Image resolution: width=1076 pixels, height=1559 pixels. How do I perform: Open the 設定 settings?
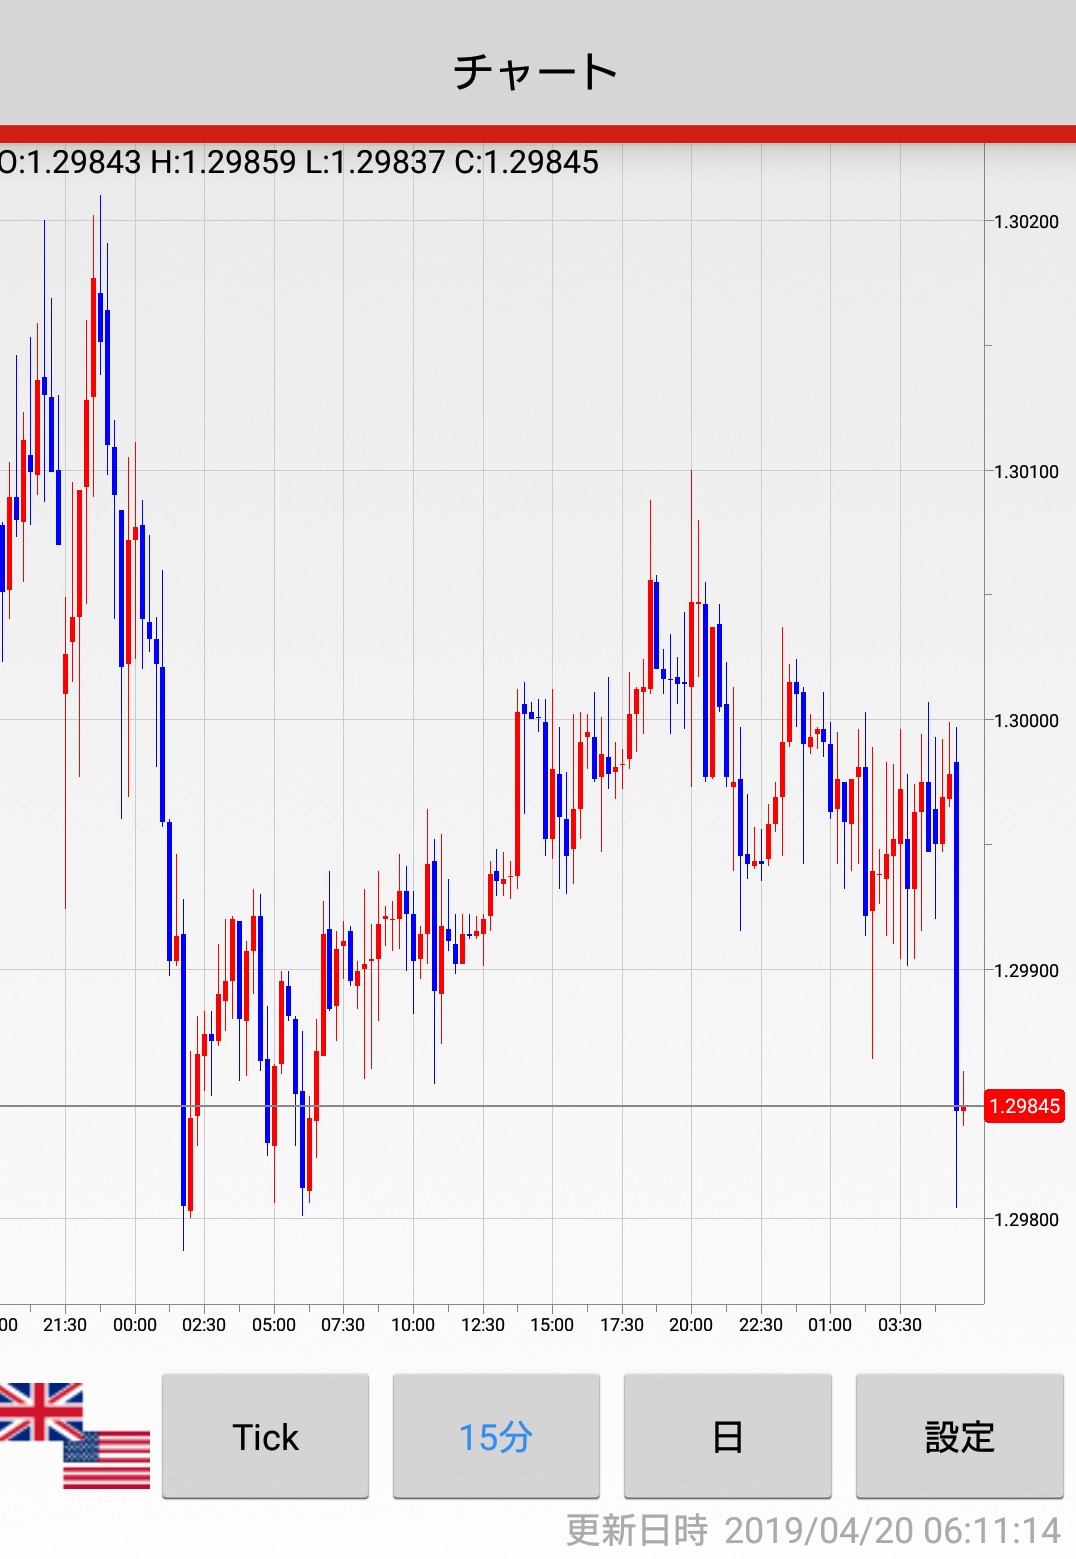pos(959,1436)
